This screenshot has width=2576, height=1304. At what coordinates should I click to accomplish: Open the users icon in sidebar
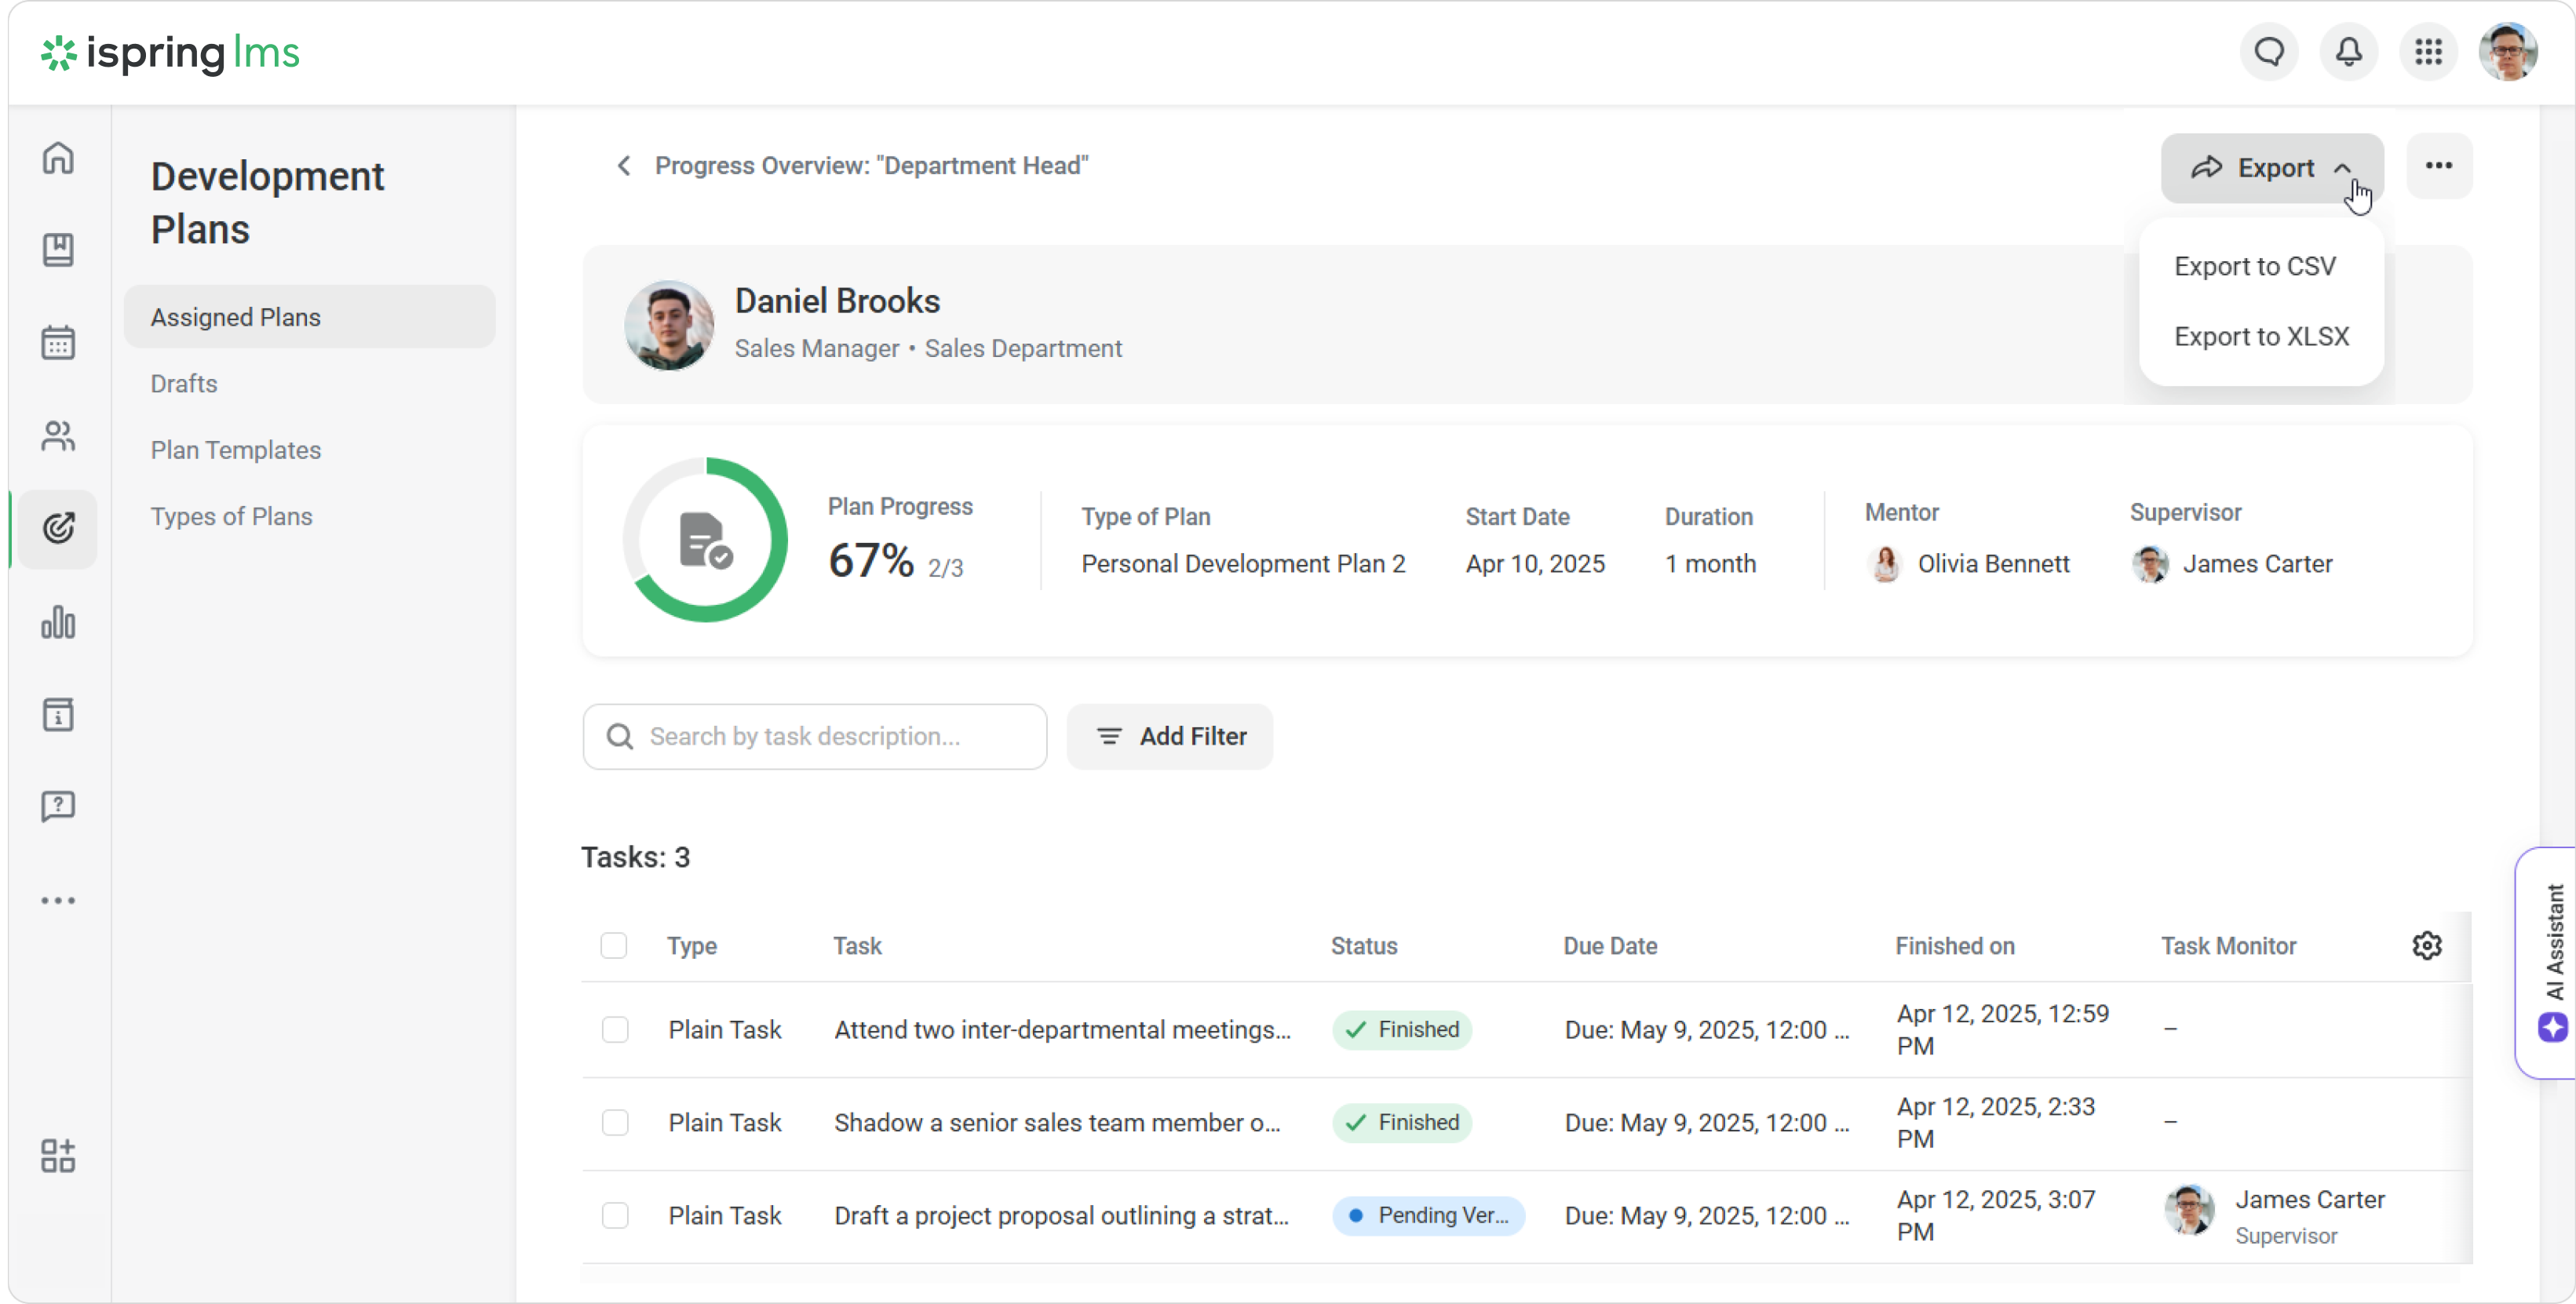(58, 436)
